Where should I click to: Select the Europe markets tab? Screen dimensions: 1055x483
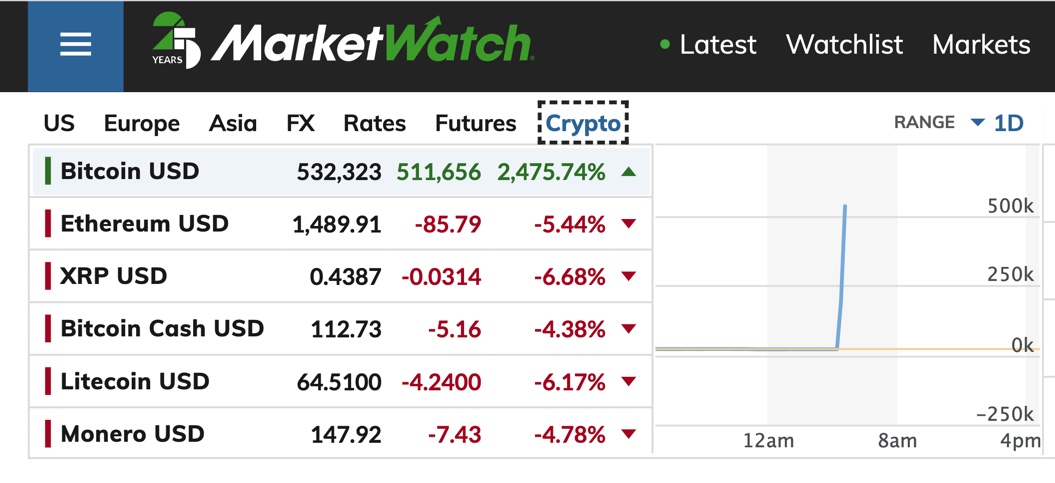point(141,124)
